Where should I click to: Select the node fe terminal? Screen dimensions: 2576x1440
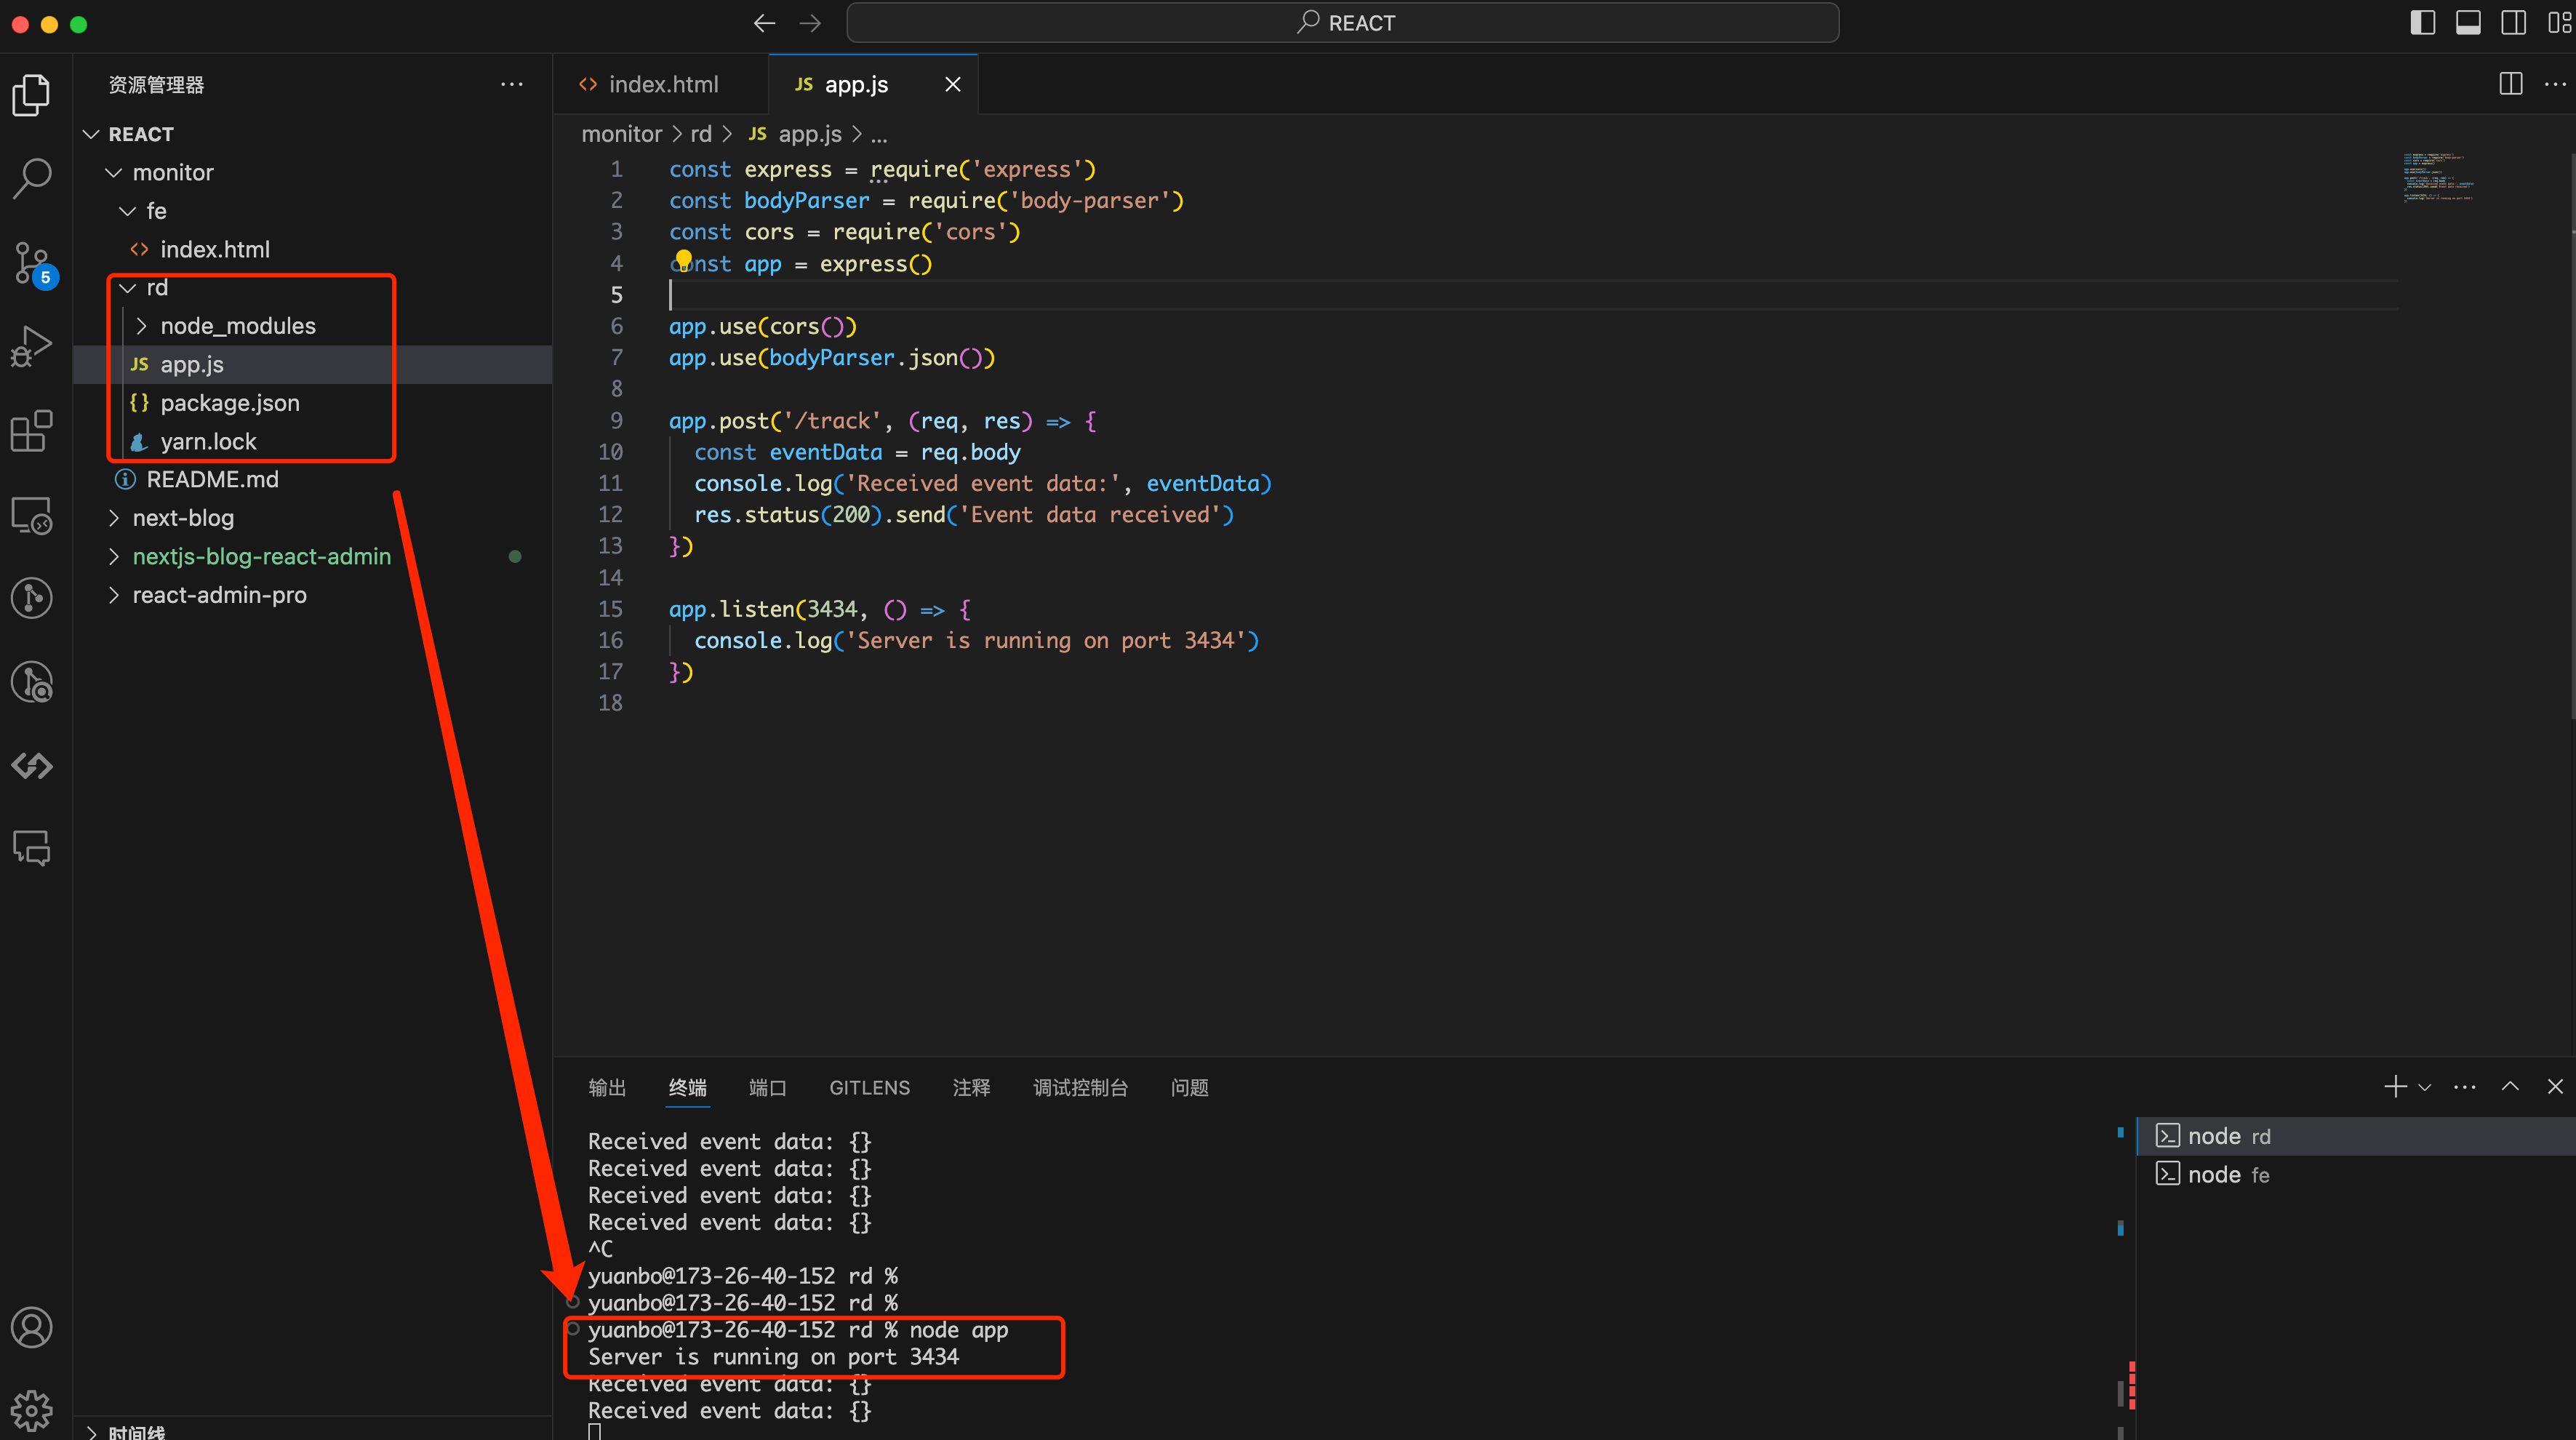(x=2227, y=1175)
